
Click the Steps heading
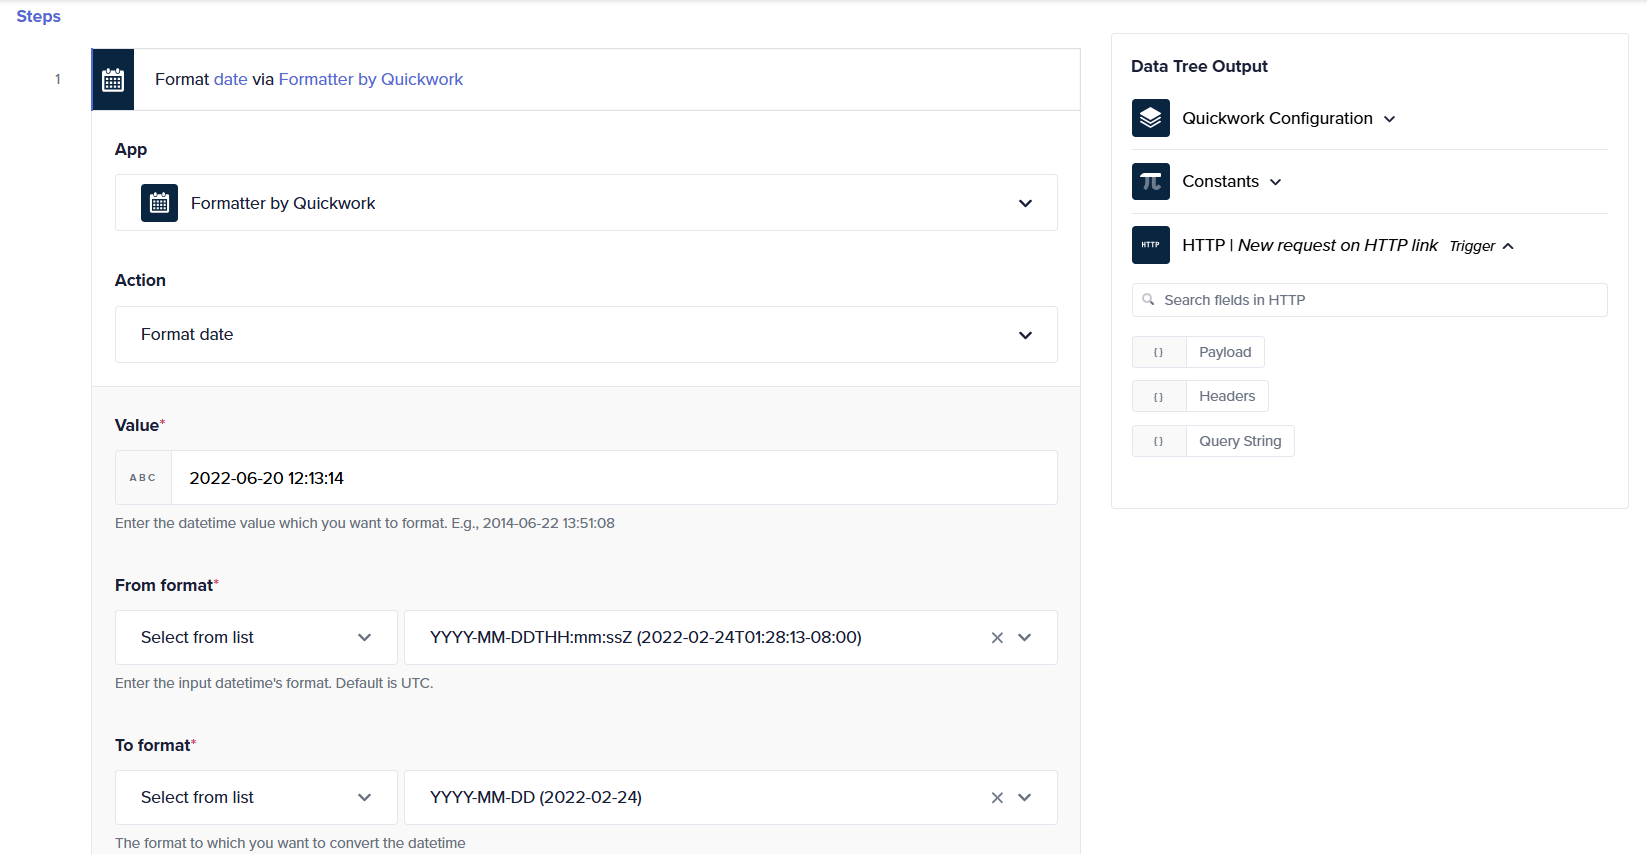tap(38, 16)
